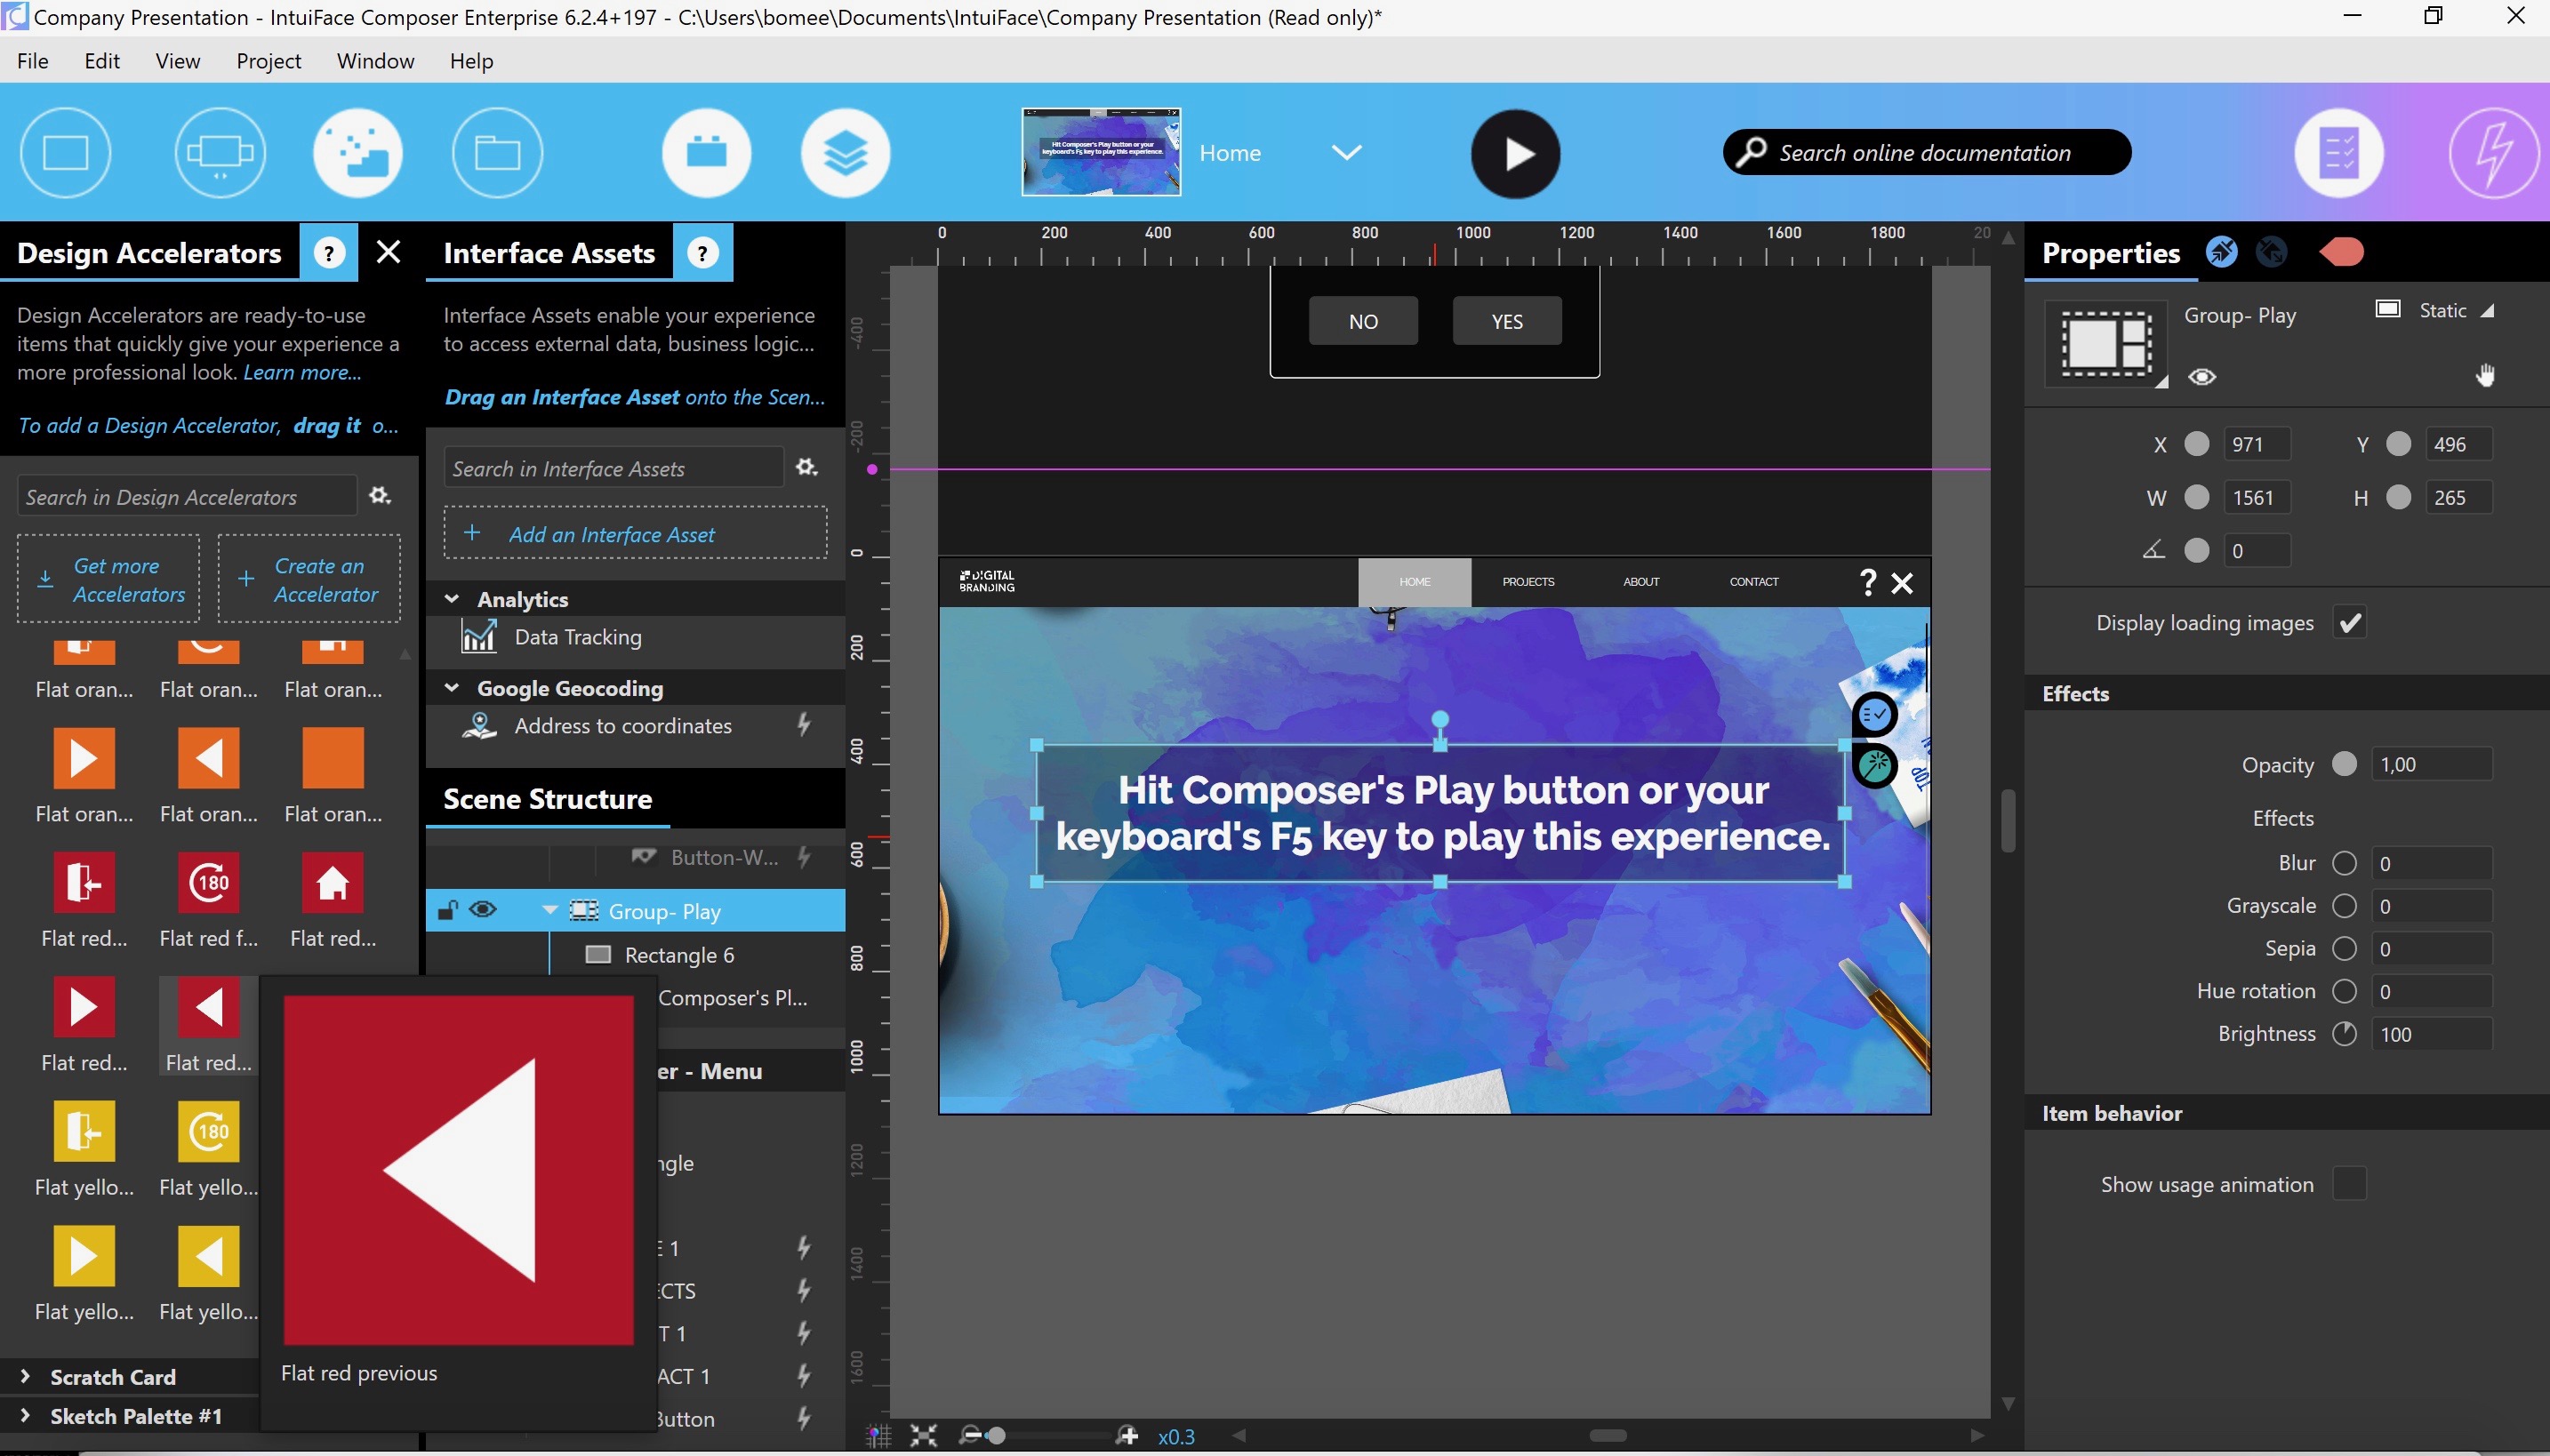The height and width of the screenshot is (1456, 2550).
Task: Enable Show usage animation checkbox
Action: [2349, 1184]
